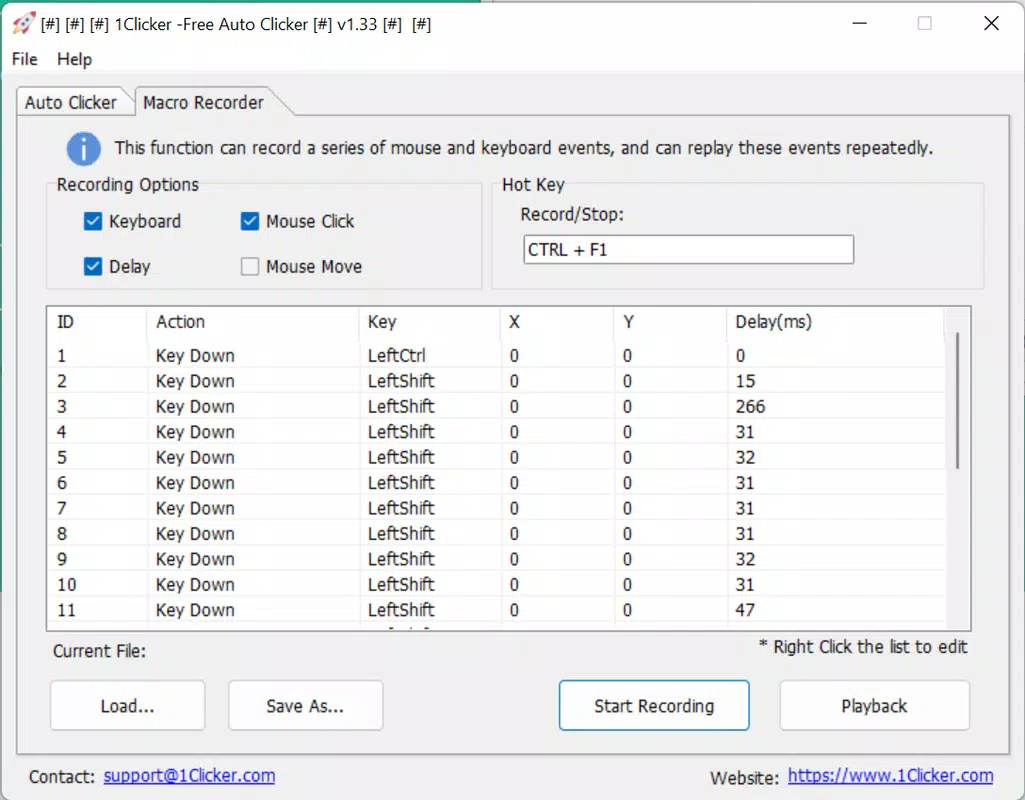Toggle the Keyboard recording checkbox

click(x=93, y=221)
